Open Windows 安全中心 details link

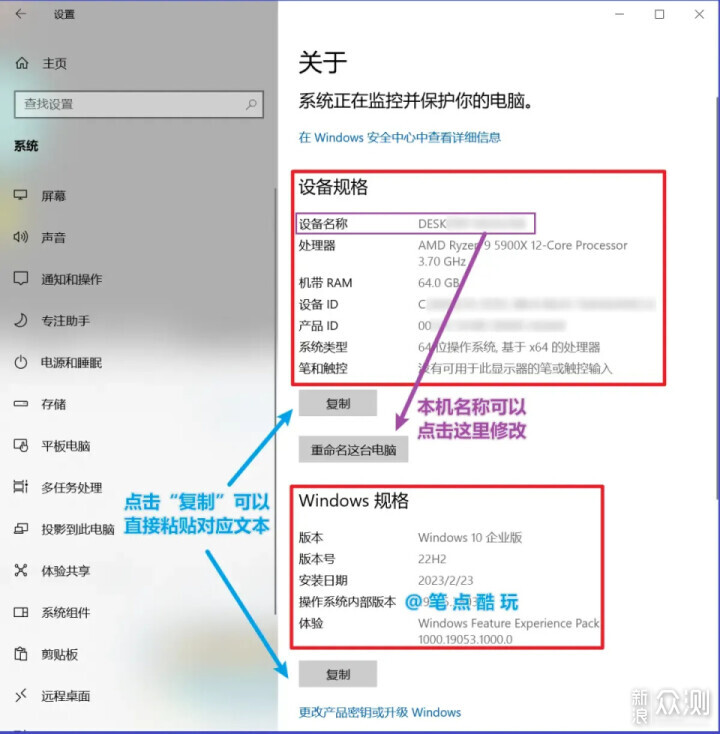pos(400,137)
